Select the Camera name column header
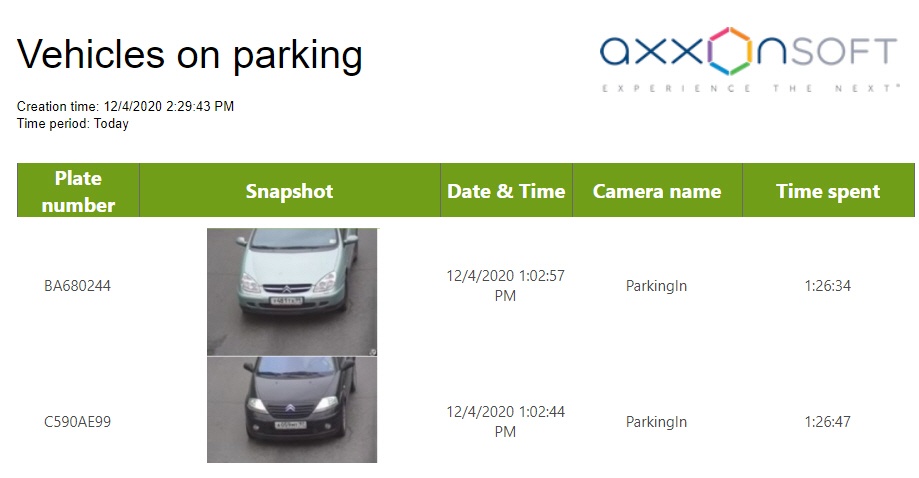The image size is (919, 478). [657, 191]
